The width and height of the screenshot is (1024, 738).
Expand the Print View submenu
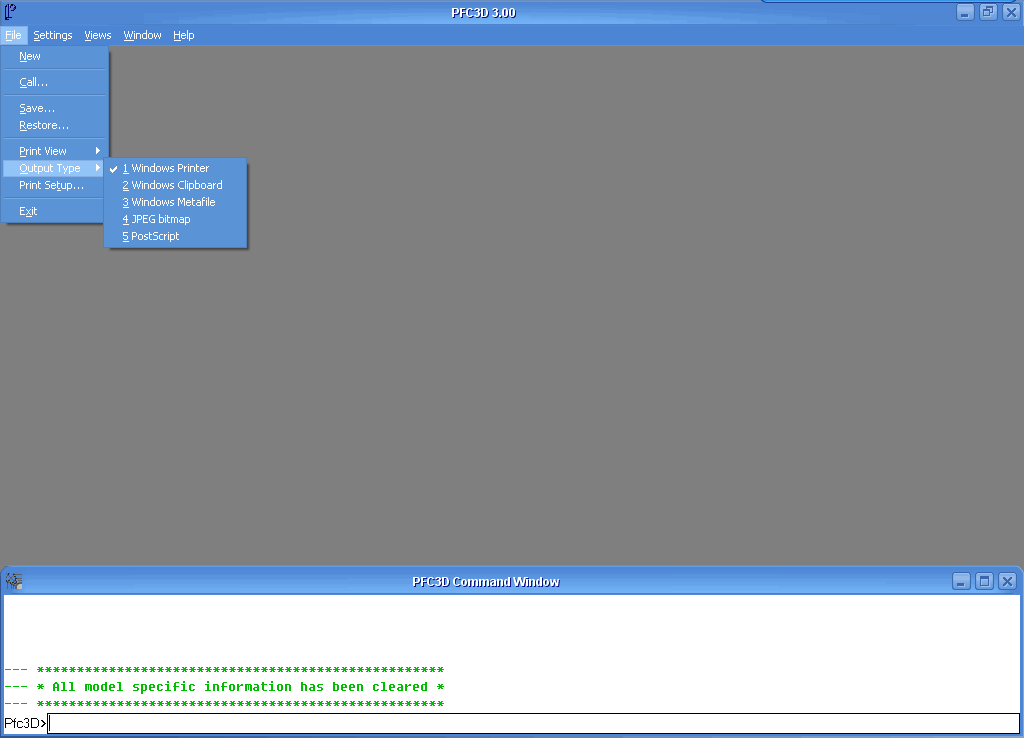[54, 151]
